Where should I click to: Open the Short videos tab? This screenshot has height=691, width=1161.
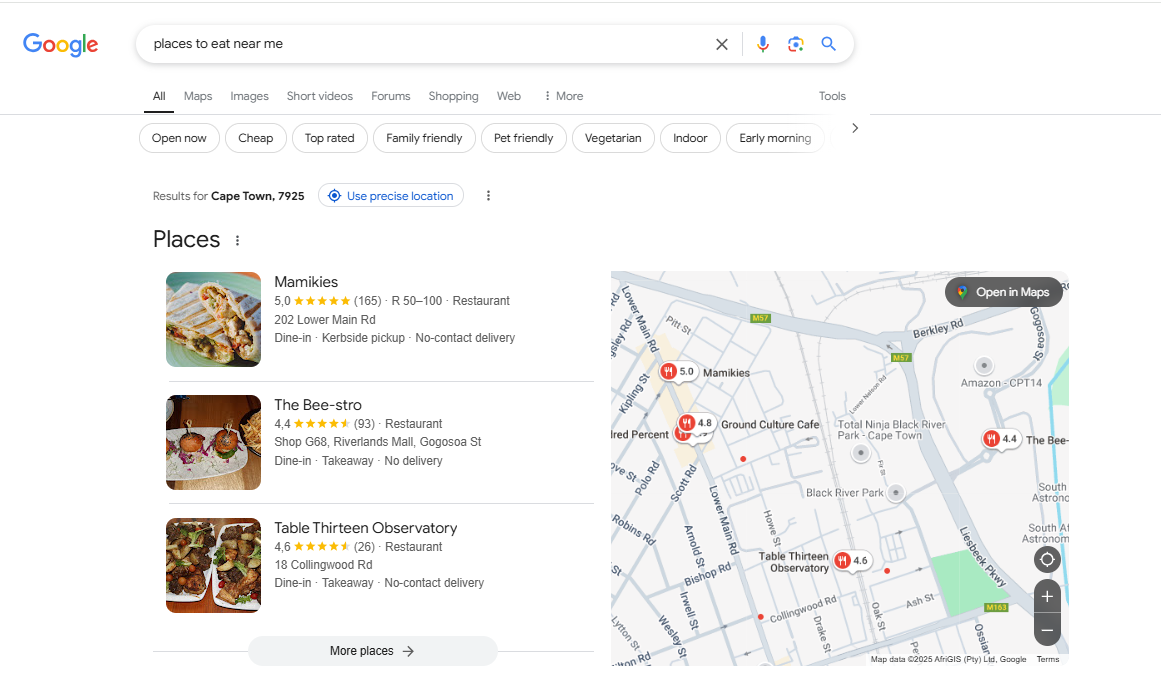[320, 96]
